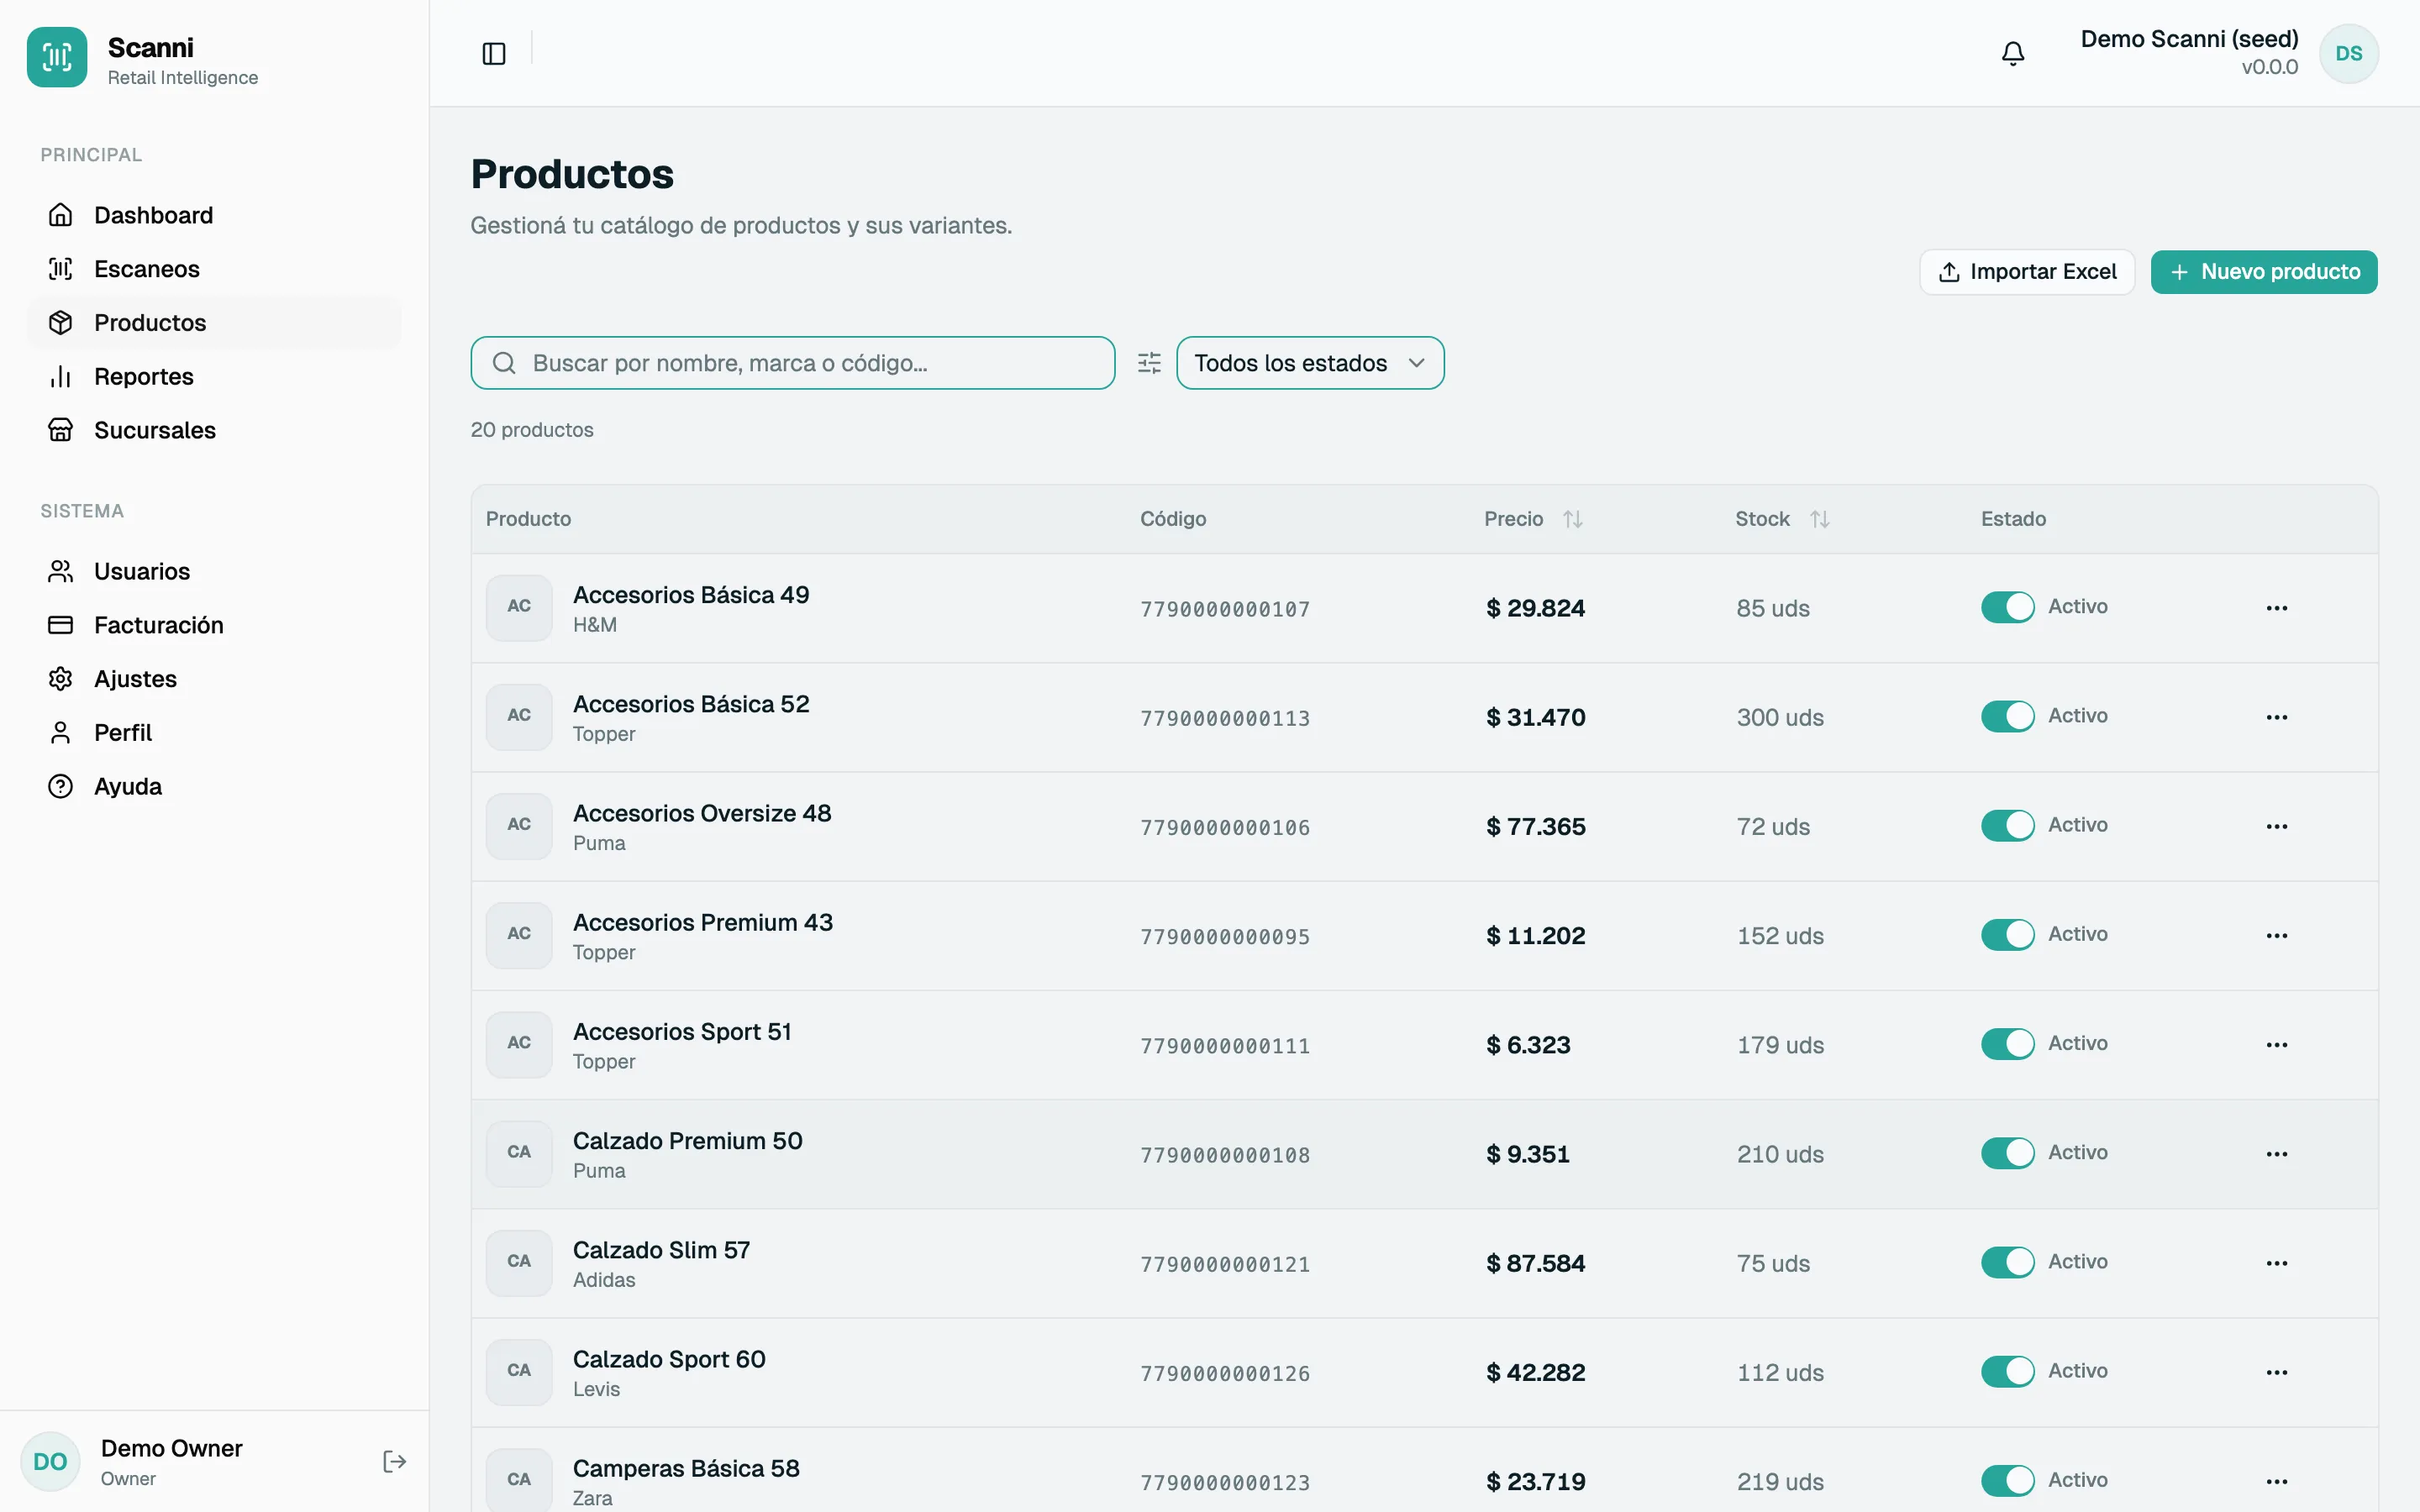The height and width of the screenshot is (1512, 2420).
Task: Select Productos in the sidebar
Action: coord(214,323)
